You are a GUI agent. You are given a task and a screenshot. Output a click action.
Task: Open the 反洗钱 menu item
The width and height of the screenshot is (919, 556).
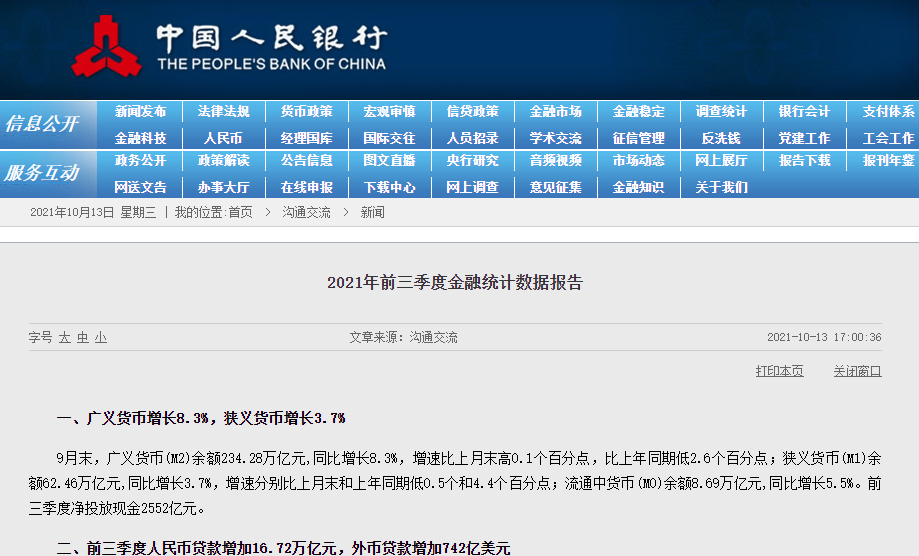(721, 138)
